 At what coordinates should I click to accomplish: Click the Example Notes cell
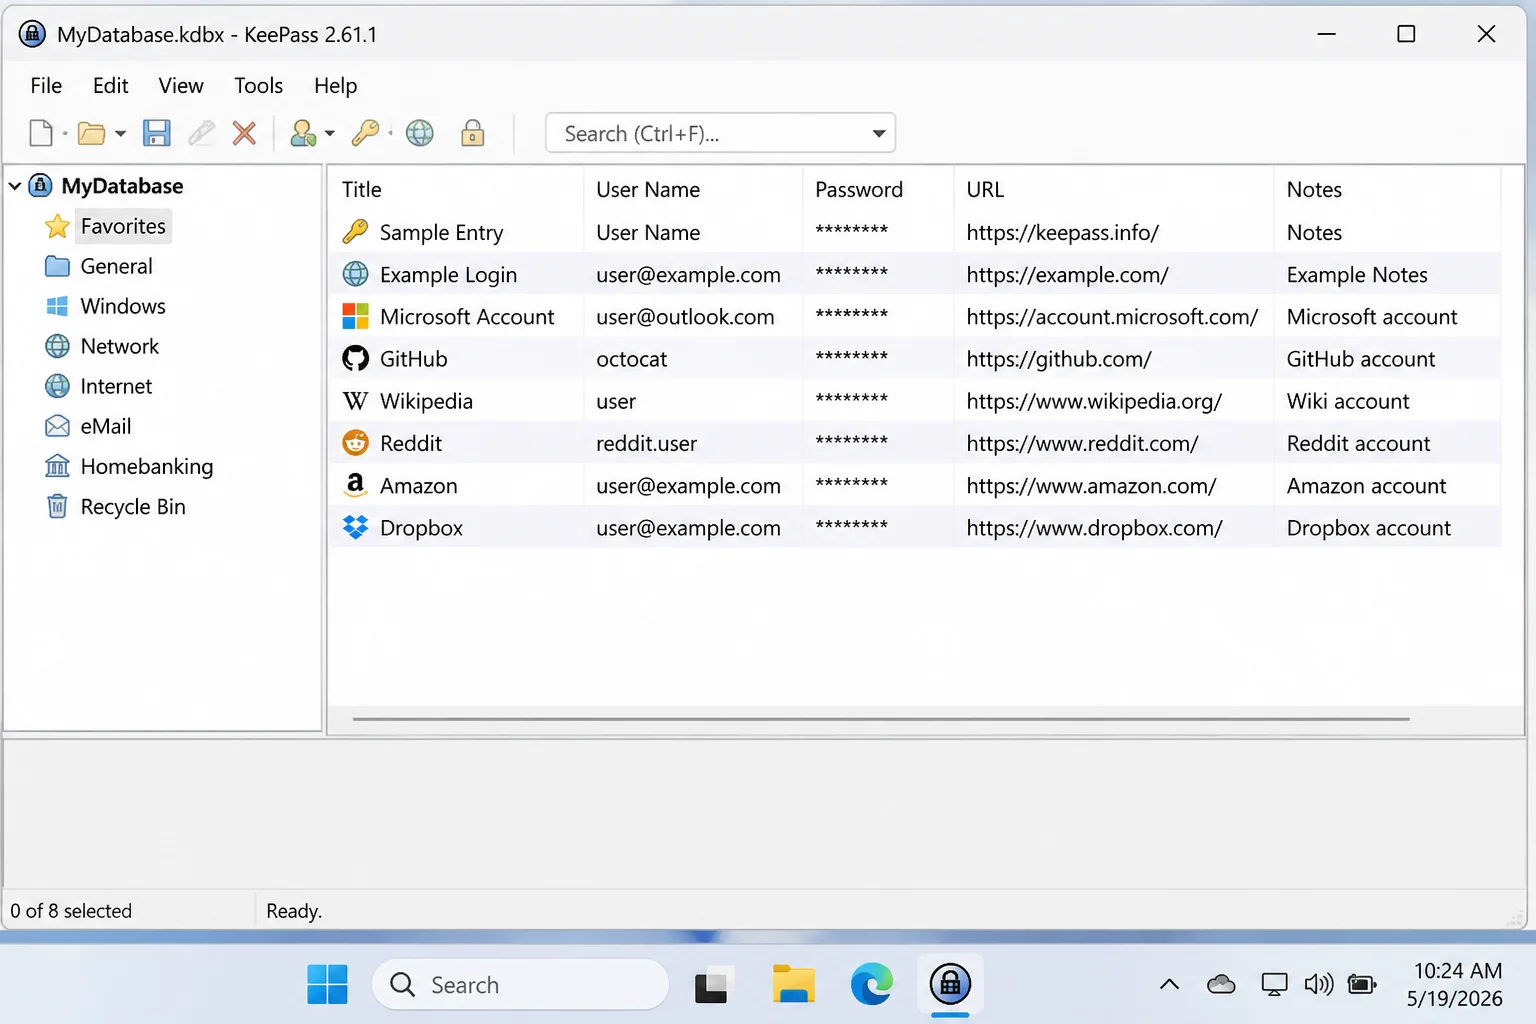click(1357, 275)
